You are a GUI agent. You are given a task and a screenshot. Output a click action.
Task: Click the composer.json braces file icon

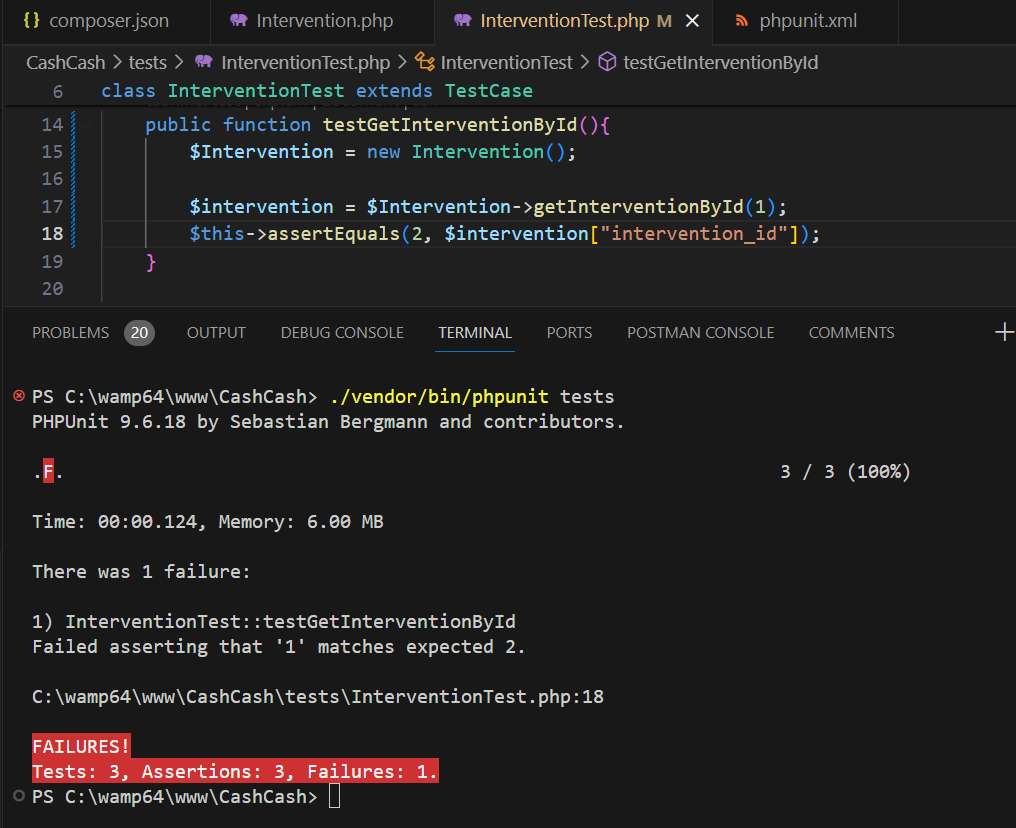pos(31,20)
